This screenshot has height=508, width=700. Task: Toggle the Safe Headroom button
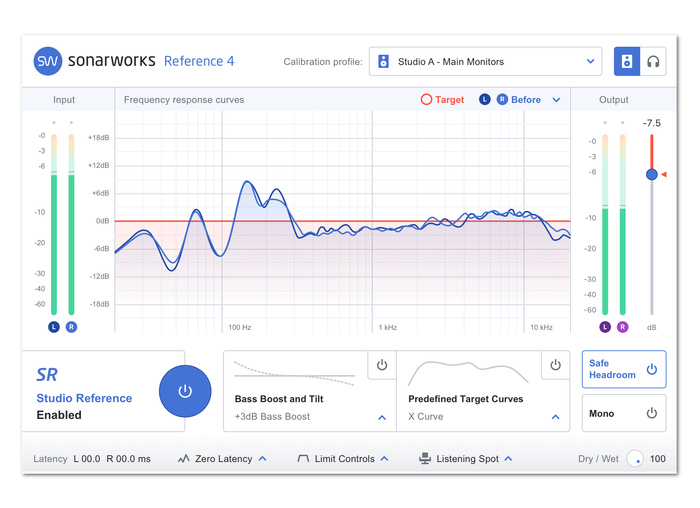point(624,369)
